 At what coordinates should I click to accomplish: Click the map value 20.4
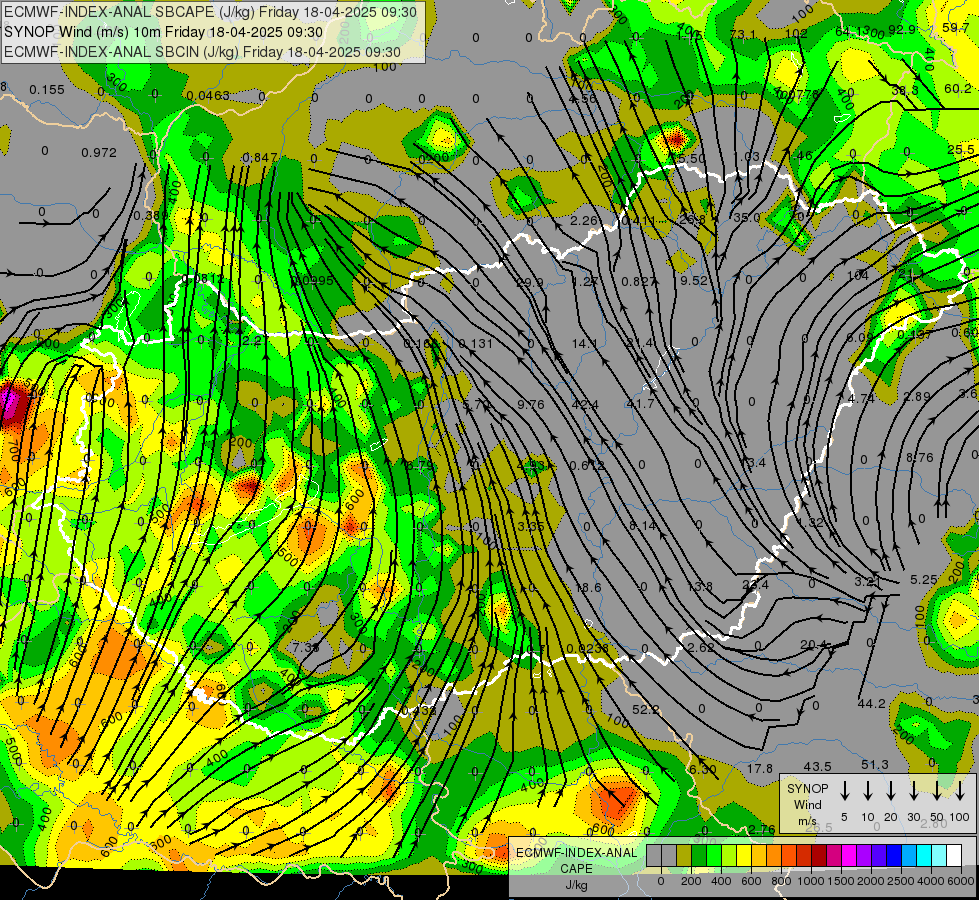point(814,645)
